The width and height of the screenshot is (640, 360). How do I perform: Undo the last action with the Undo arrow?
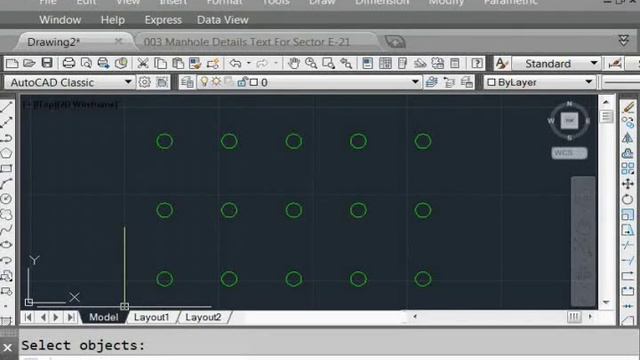[x=235, y=63]
